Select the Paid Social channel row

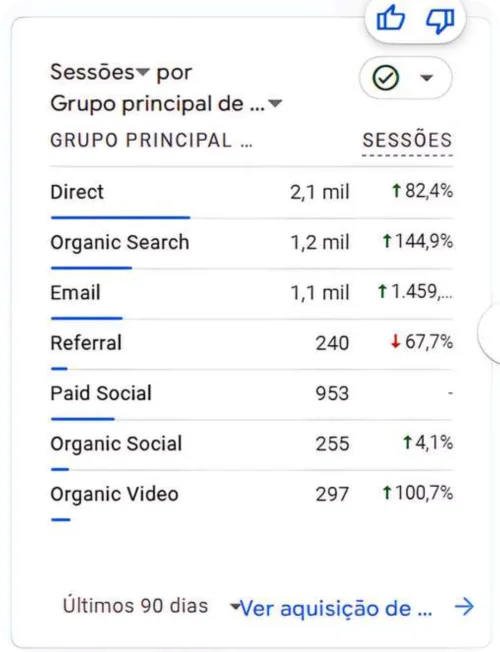(x=251, y=395)
